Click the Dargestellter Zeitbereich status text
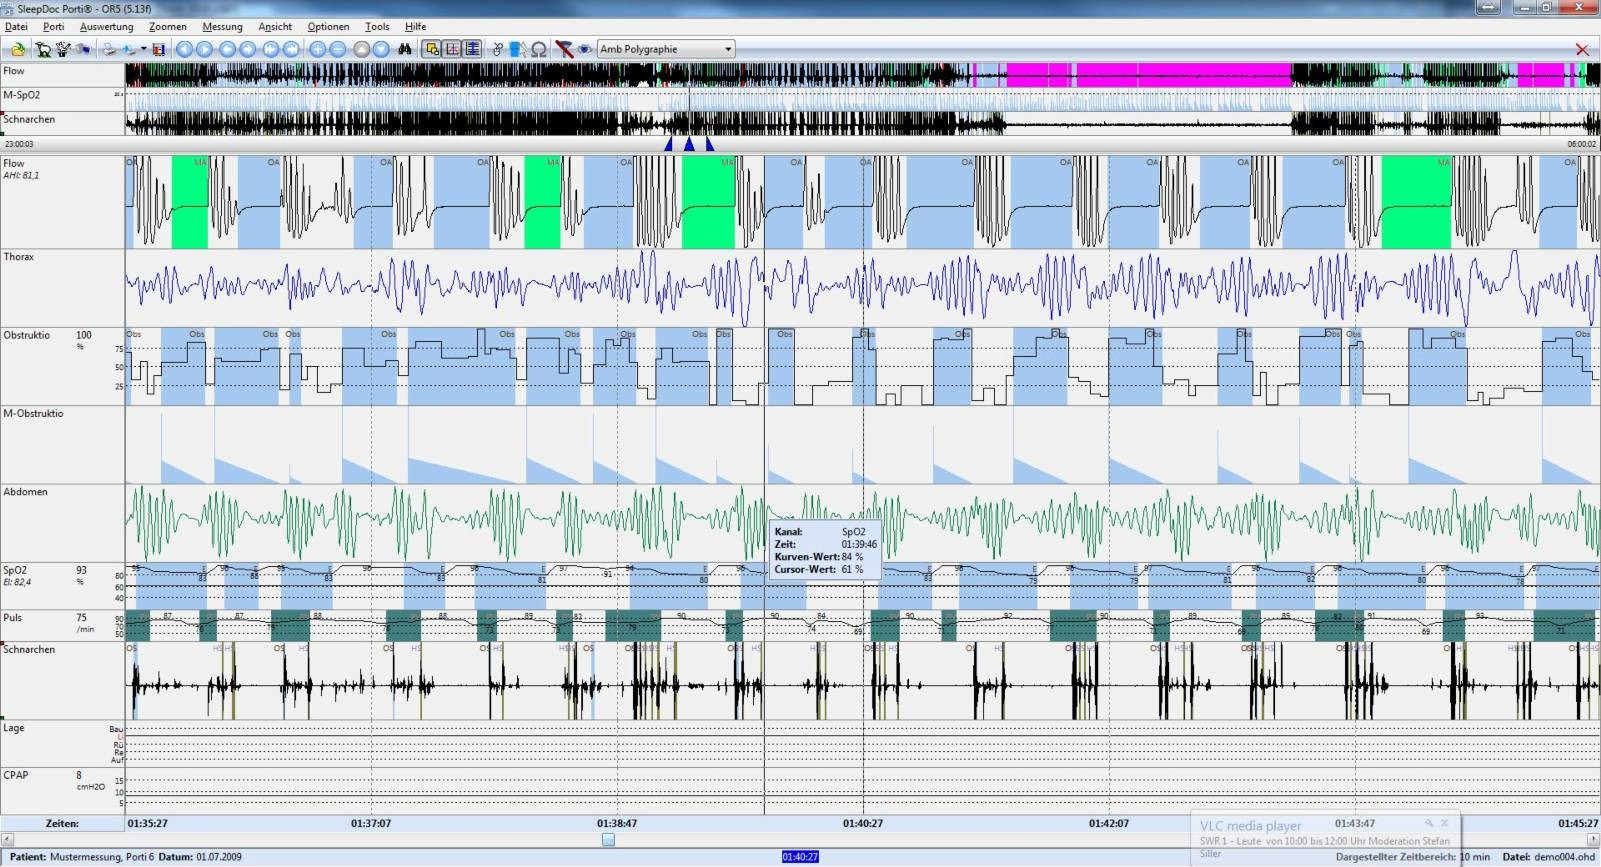 1415,857
